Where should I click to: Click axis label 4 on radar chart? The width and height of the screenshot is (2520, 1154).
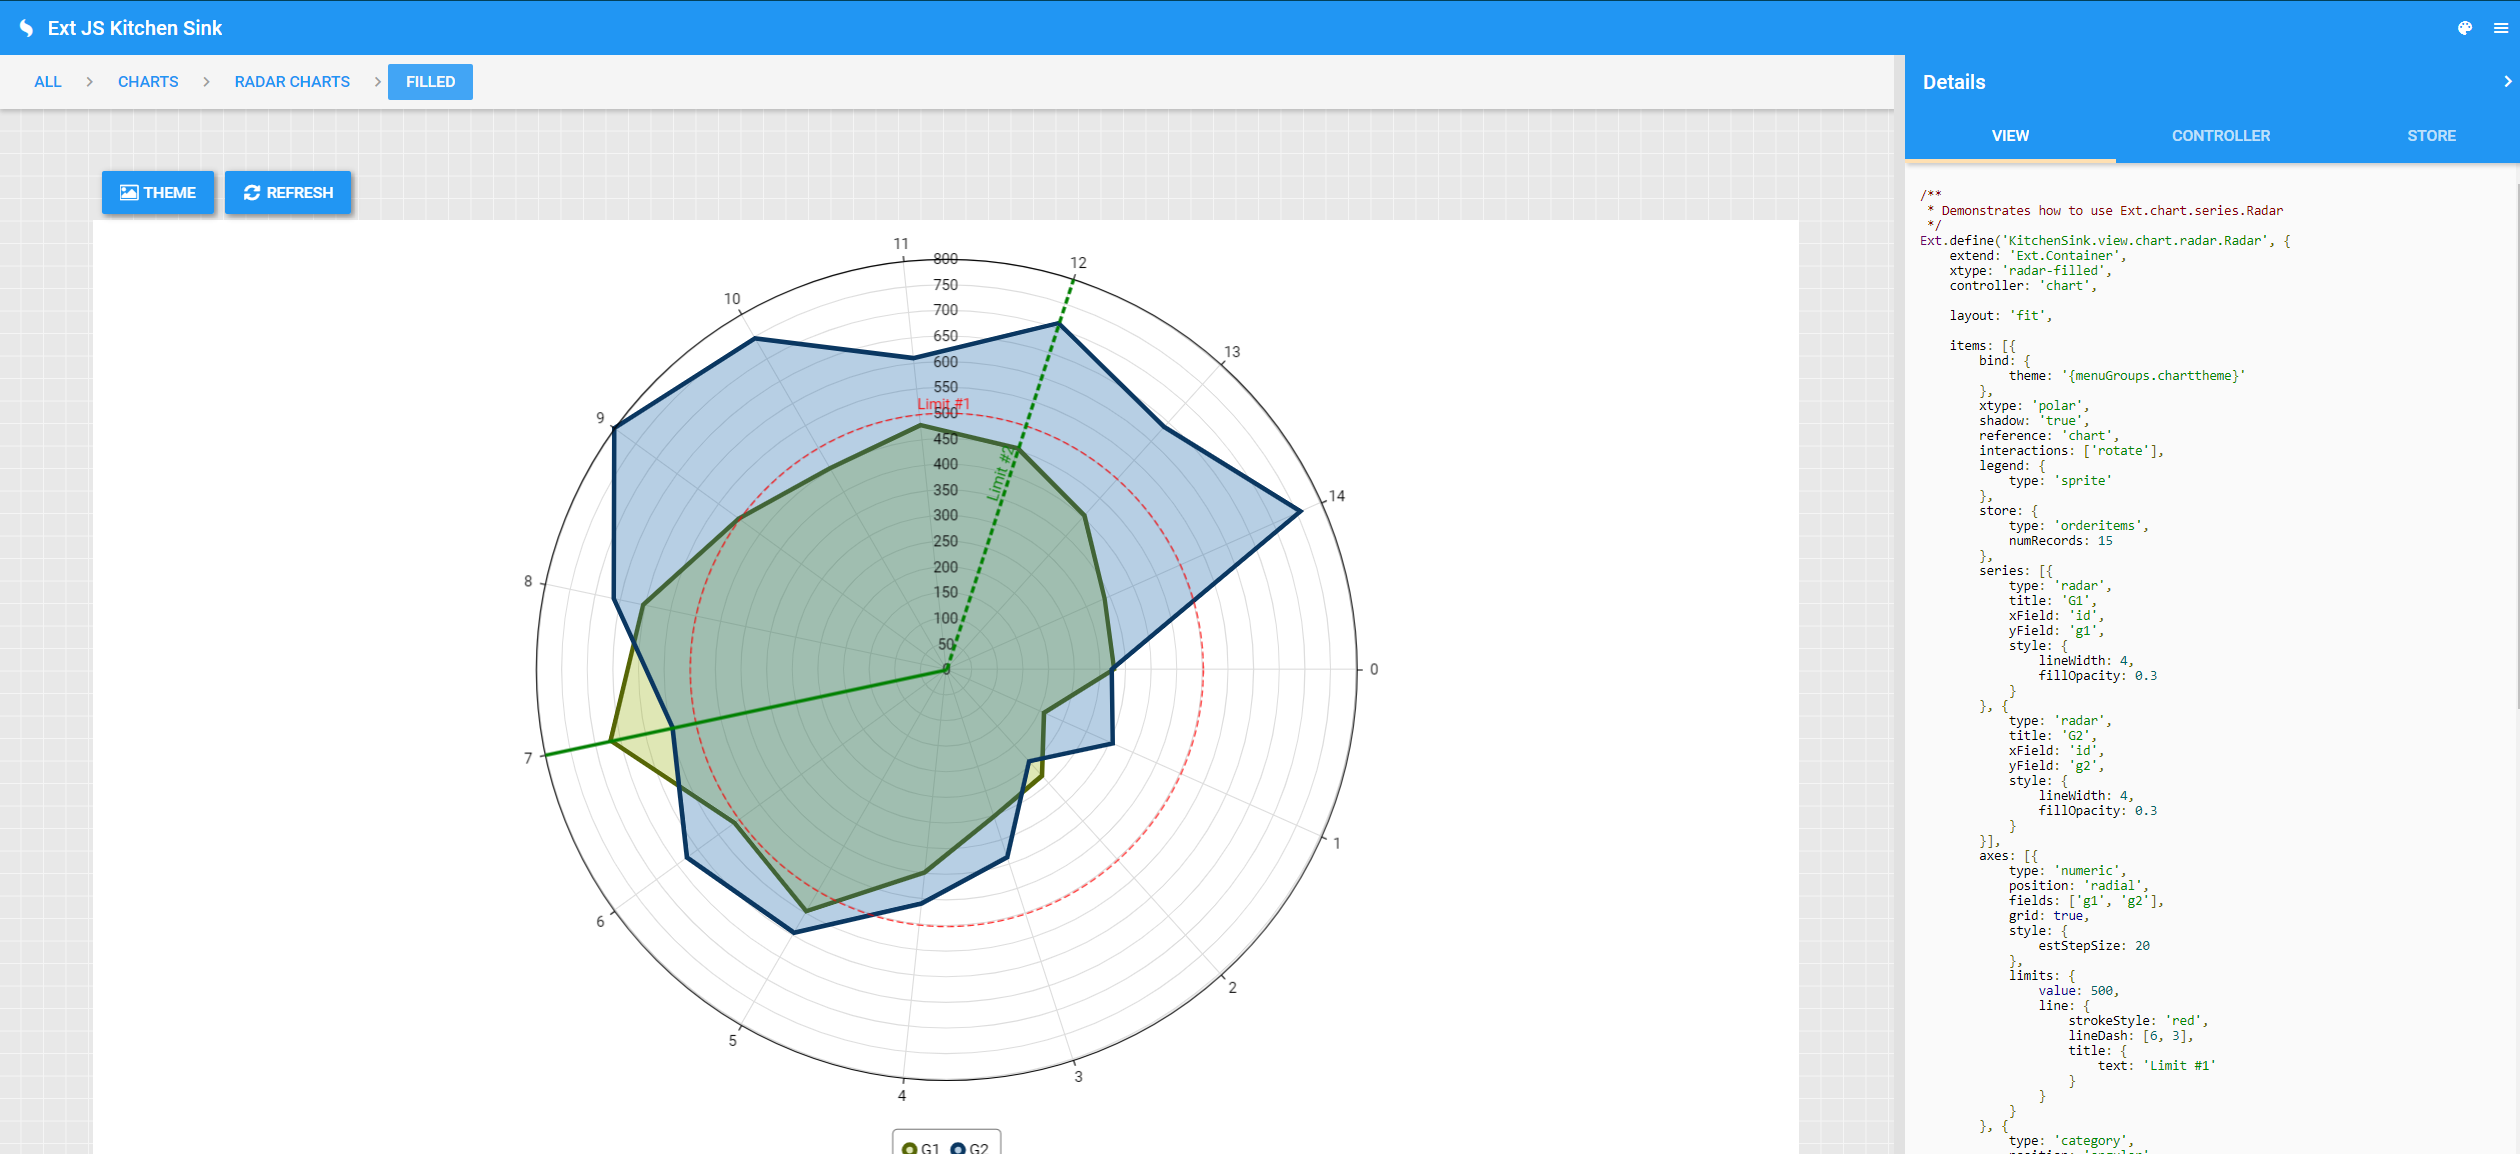pos(902,1096)
